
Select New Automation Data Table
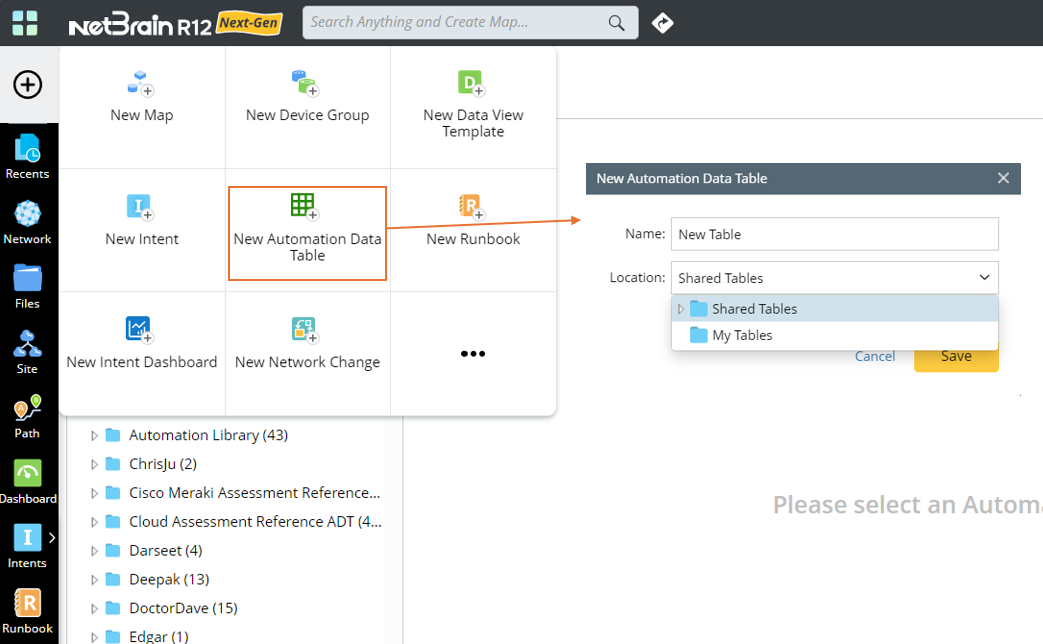click(307, 232)
